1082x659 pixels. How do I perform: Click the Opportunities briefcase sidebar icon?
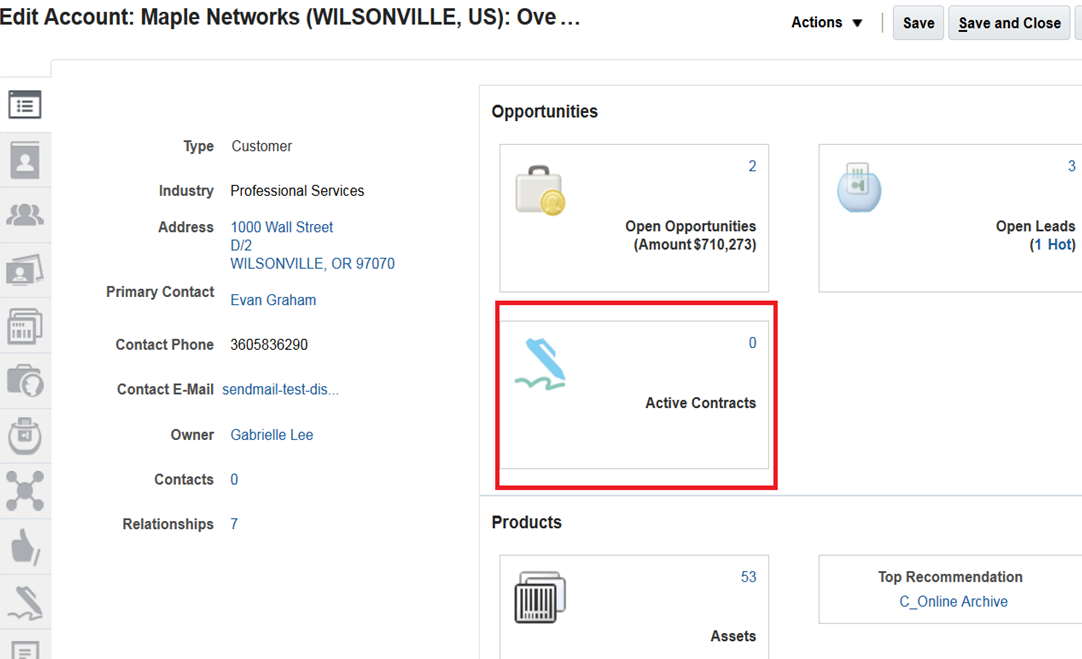click(x=25, y=381)
